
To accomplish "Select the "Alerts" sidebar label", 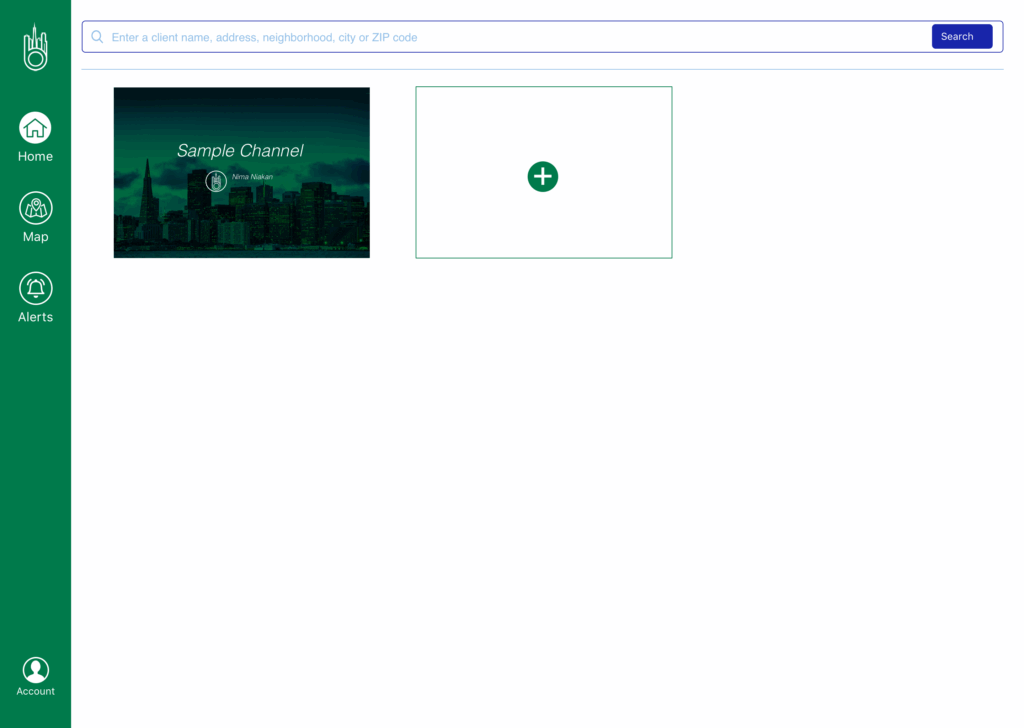I will point(35,317).
